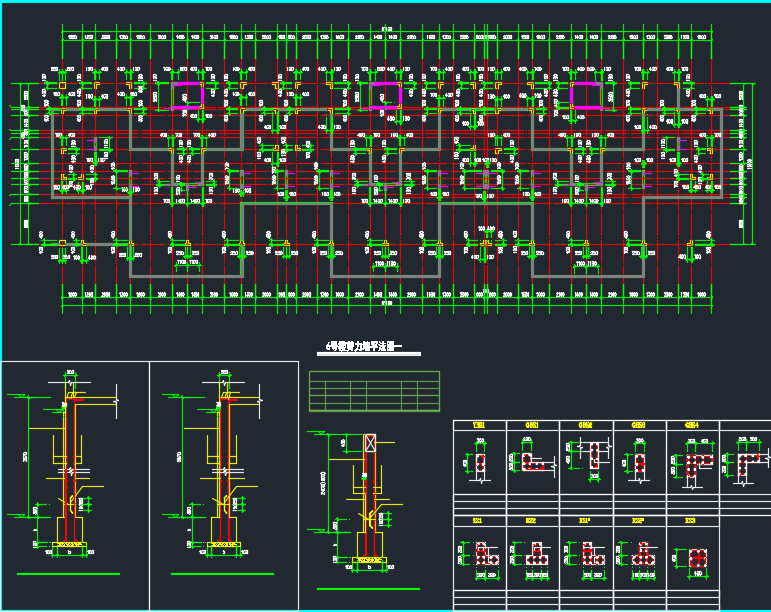Select the square 400 column section in bottom row
This screenshot has height=612, width=771.
click(x=697, y=559)
